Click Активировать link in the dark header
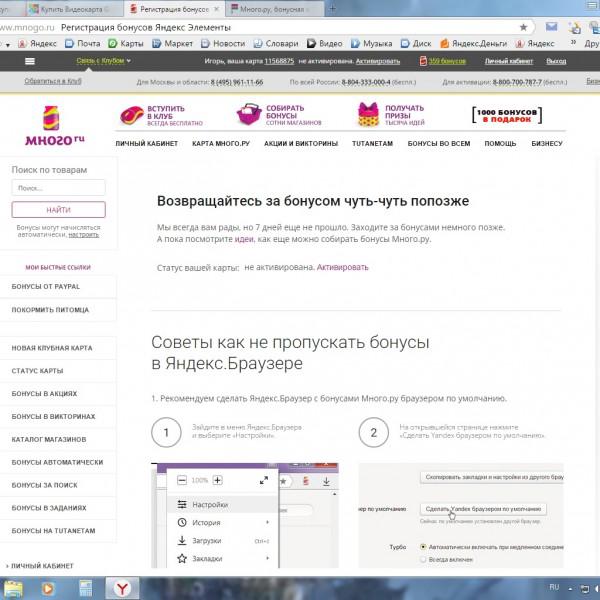The image size is (600, 600). click(378, 61)
